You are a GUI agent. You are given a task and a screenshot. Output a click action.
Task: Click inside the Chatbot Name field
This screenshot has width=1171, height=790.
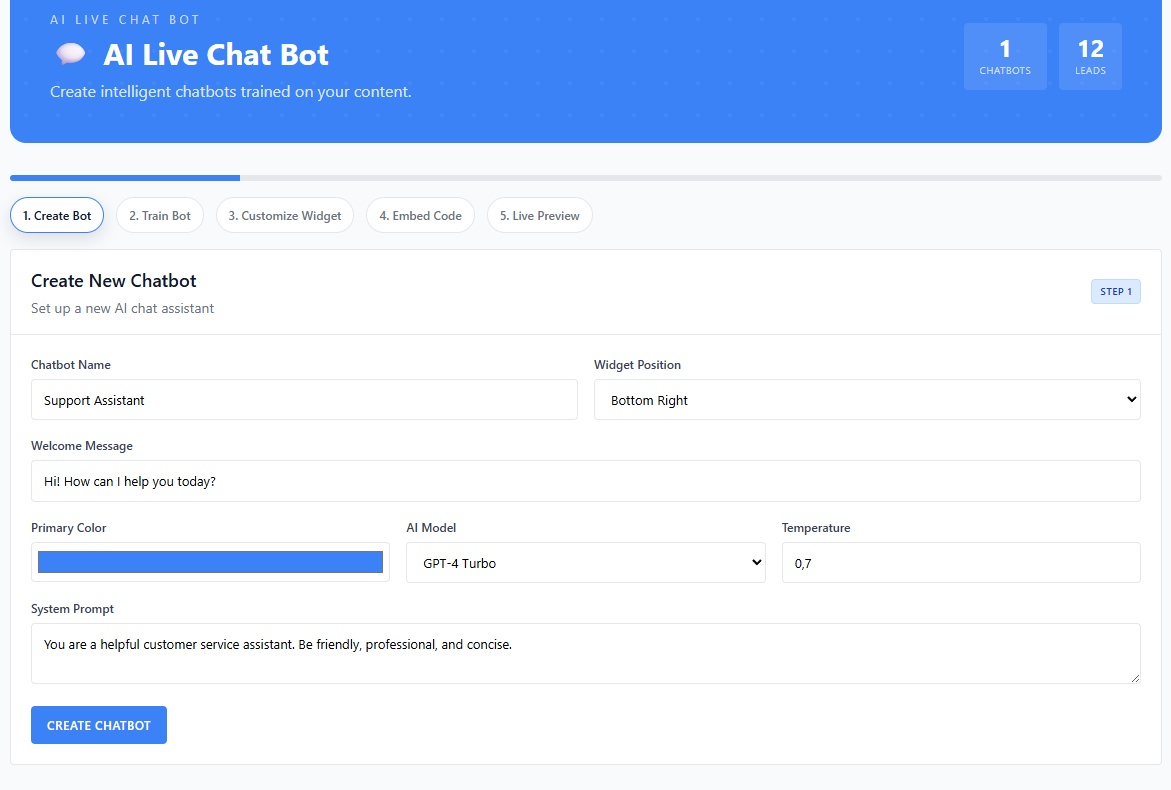[x=304, y=399]
